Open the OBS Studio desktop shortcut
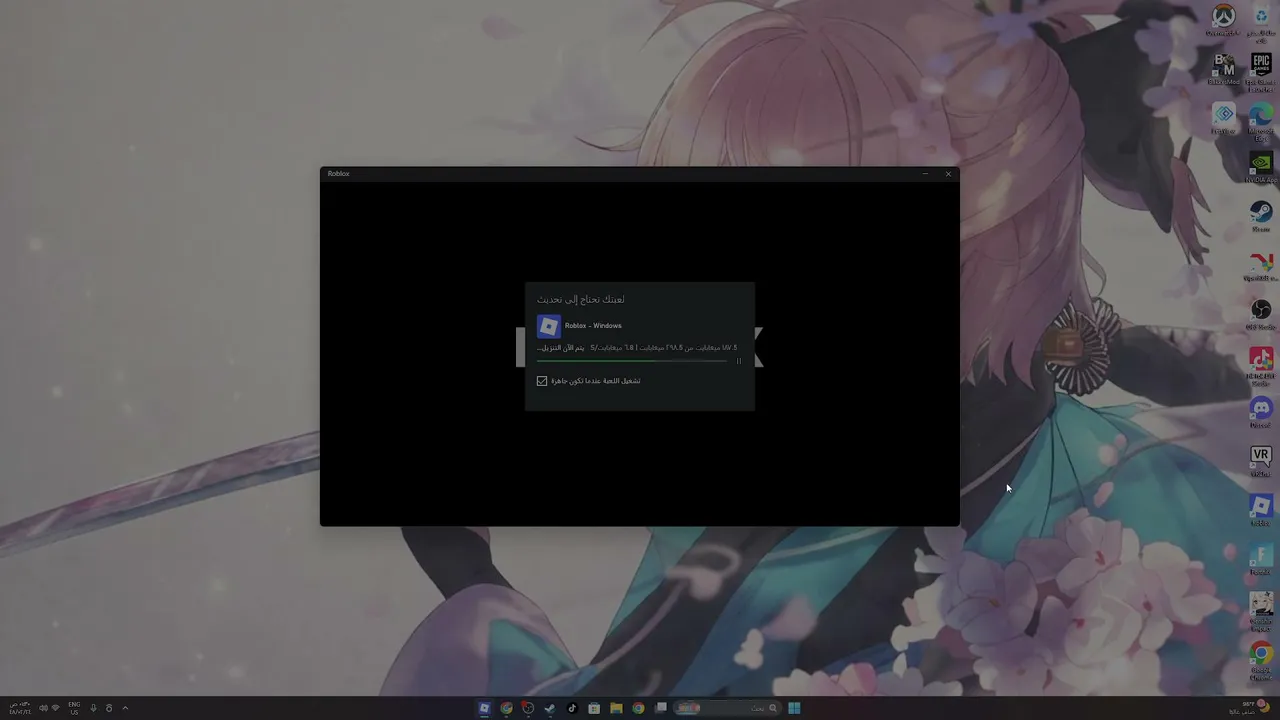The height and width of the screenshot is (720, 1280). [x=1261, y=313]
